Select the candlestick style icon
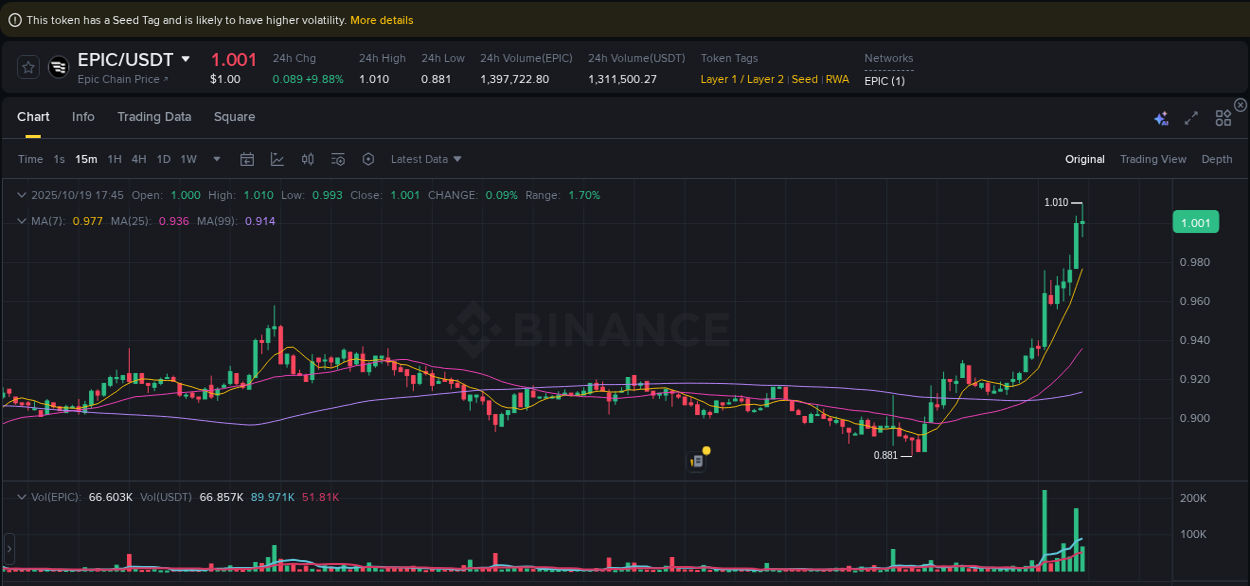The image size is (1250, 586). pos(308,159)
